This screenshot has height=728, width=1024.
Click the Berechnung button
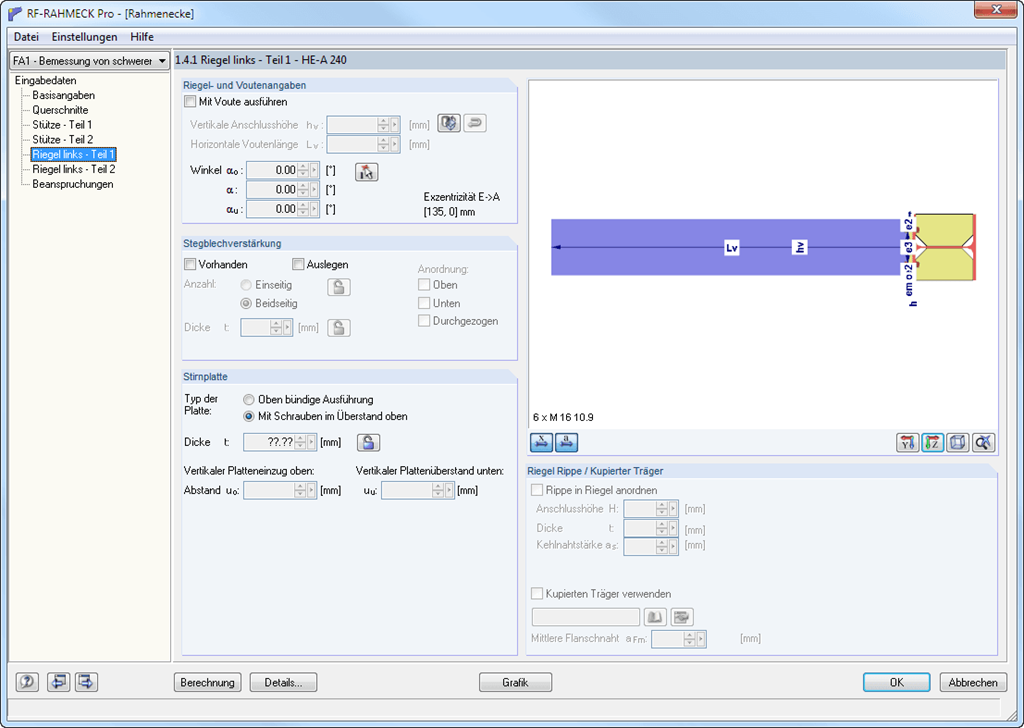[x=208, y=682]
